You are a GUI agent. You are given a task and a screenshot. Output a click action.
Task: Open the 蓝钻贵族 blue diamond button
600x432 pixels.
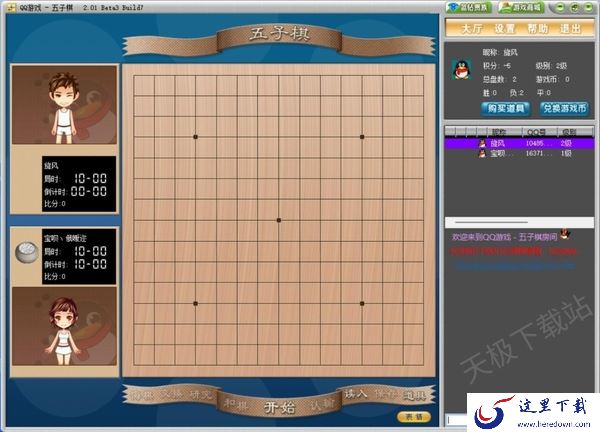pyautogui.click(x=469, y=7)
